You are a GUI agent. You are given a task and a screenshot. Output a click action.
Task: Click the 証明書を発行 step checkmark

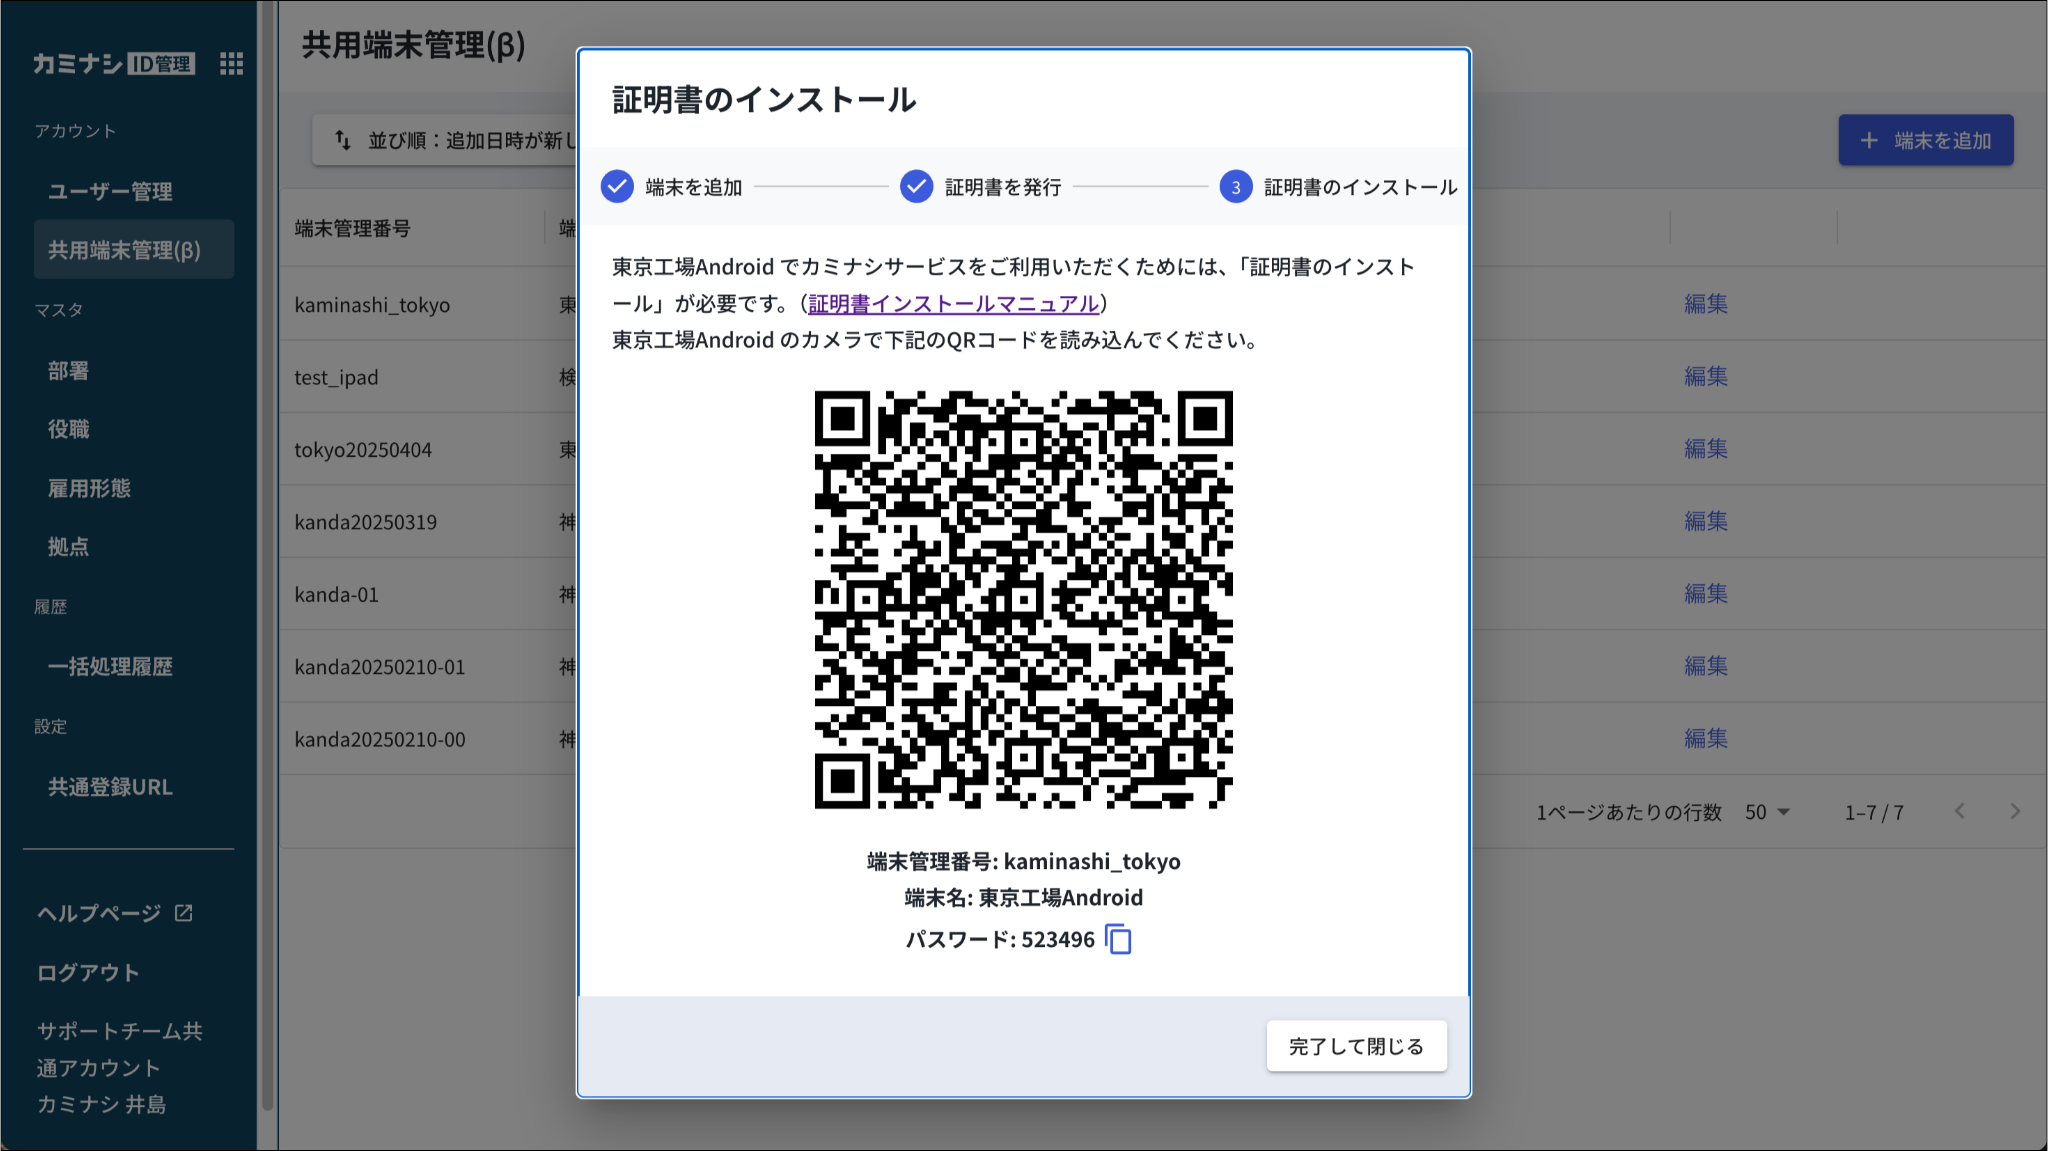coord(916,187)
